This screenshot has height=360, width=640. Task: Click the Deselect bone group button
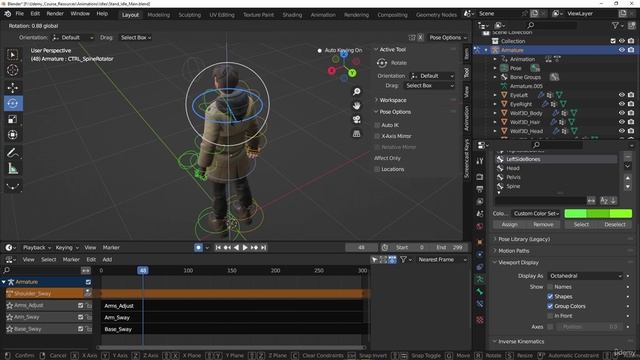tap(615, 224)
